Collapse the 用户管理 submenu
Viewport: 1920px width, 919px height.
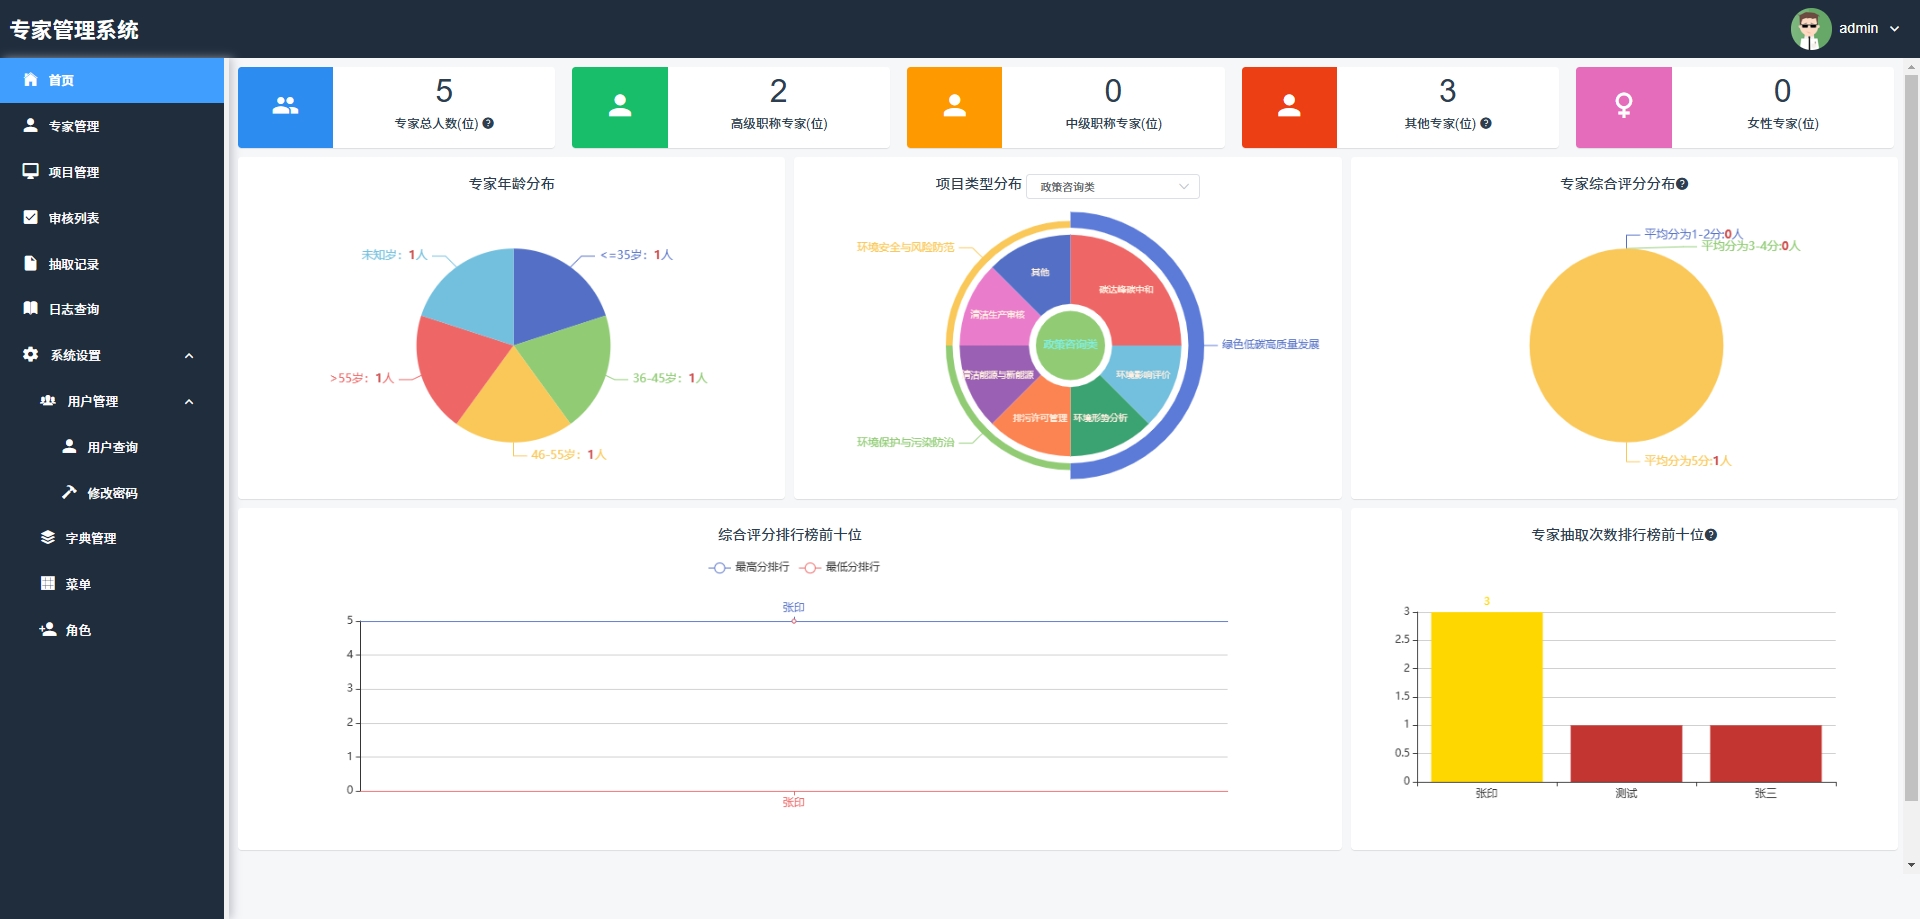click(x=189, y=402)
